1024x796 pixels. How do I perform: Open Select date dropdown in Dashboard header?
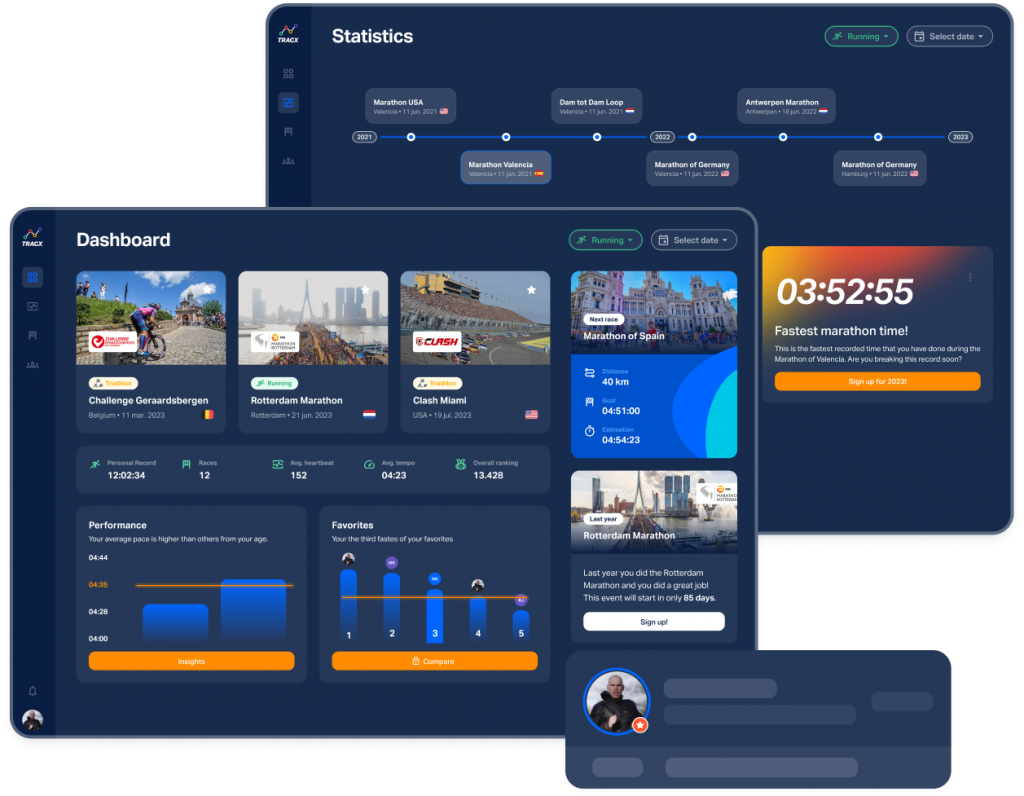tap(694, 240)
